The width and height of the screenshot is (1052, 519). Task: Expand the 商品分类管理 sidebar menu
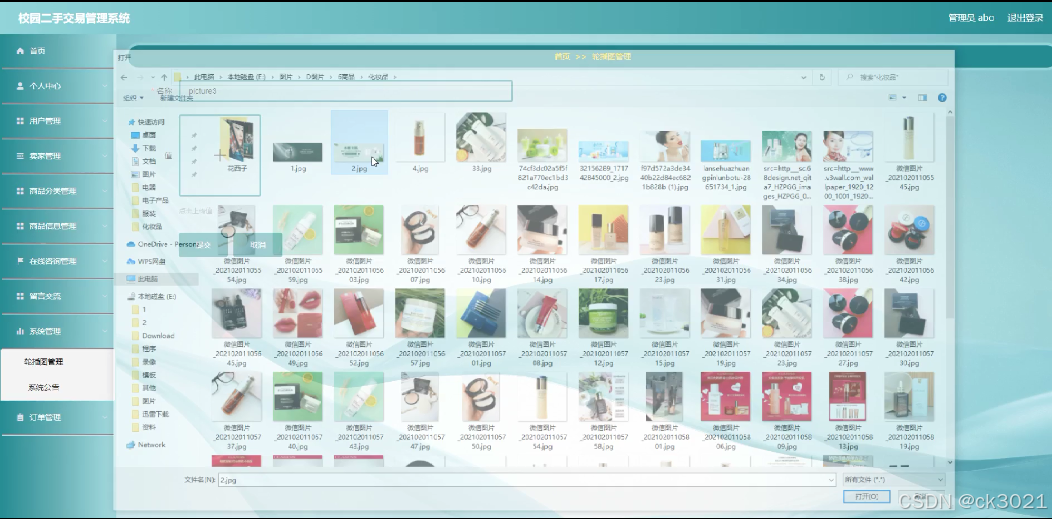(x=57, y=191)
